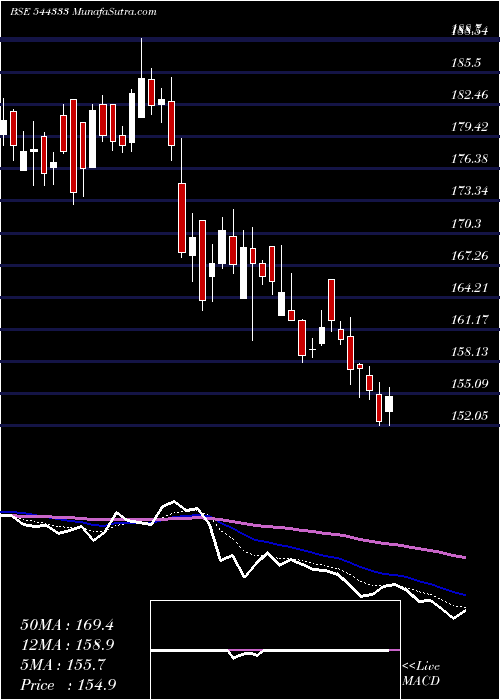The width and height of the screenshot is (500, 700).
Task: Click the 5MA : 155.7 reading
Action: click(63, 666)
